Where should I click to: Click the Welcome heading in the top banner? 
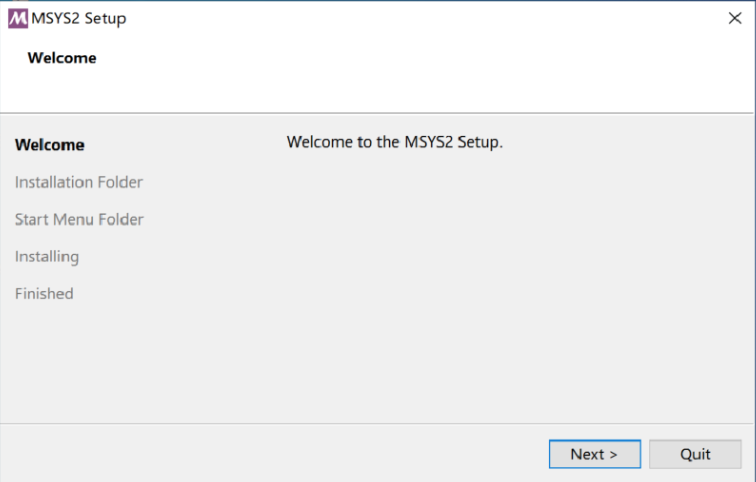coord(62,58)
